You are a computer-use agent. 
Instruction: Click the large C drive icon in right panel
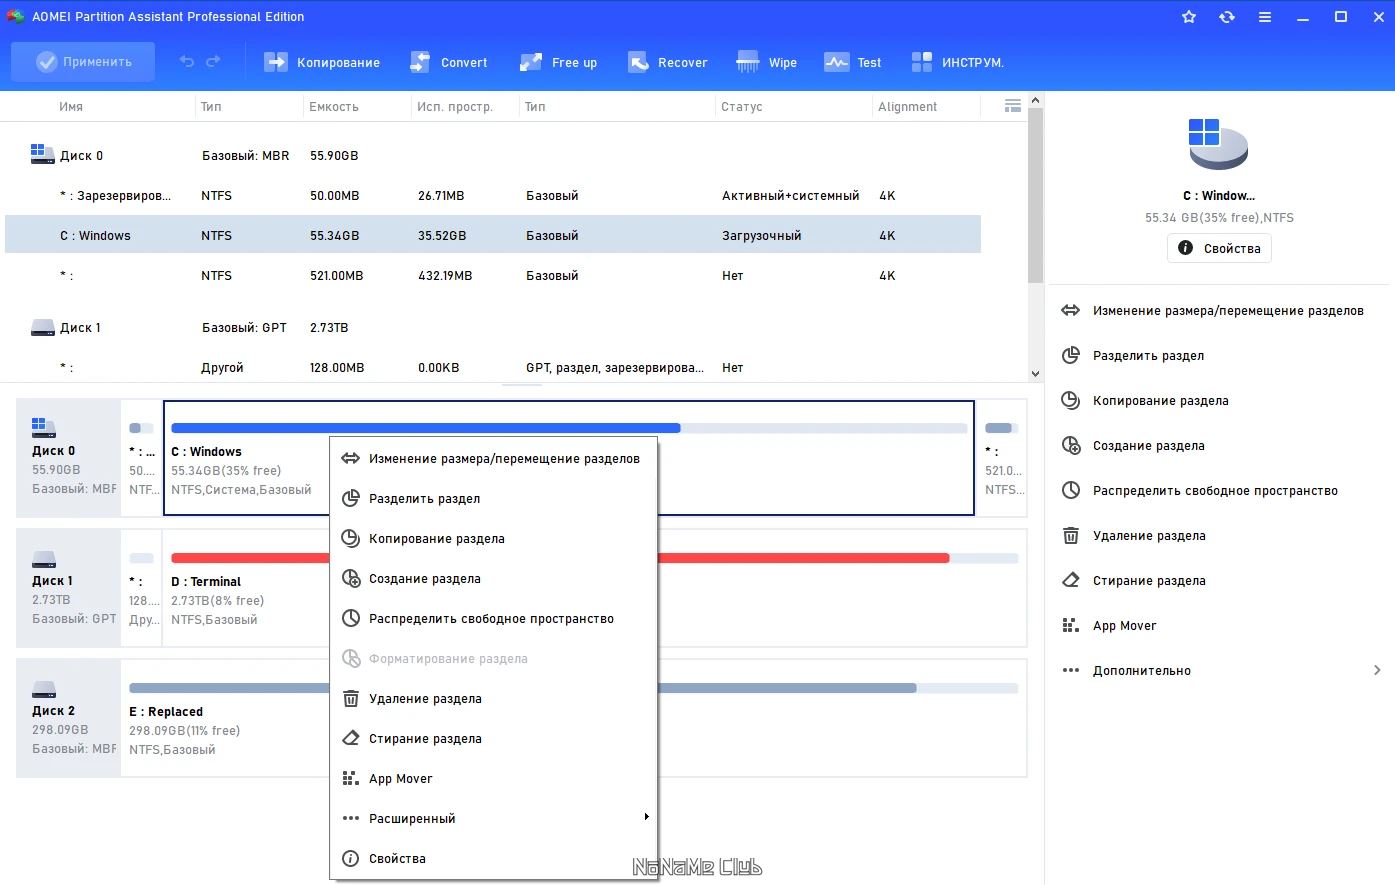coord(1218,144)
